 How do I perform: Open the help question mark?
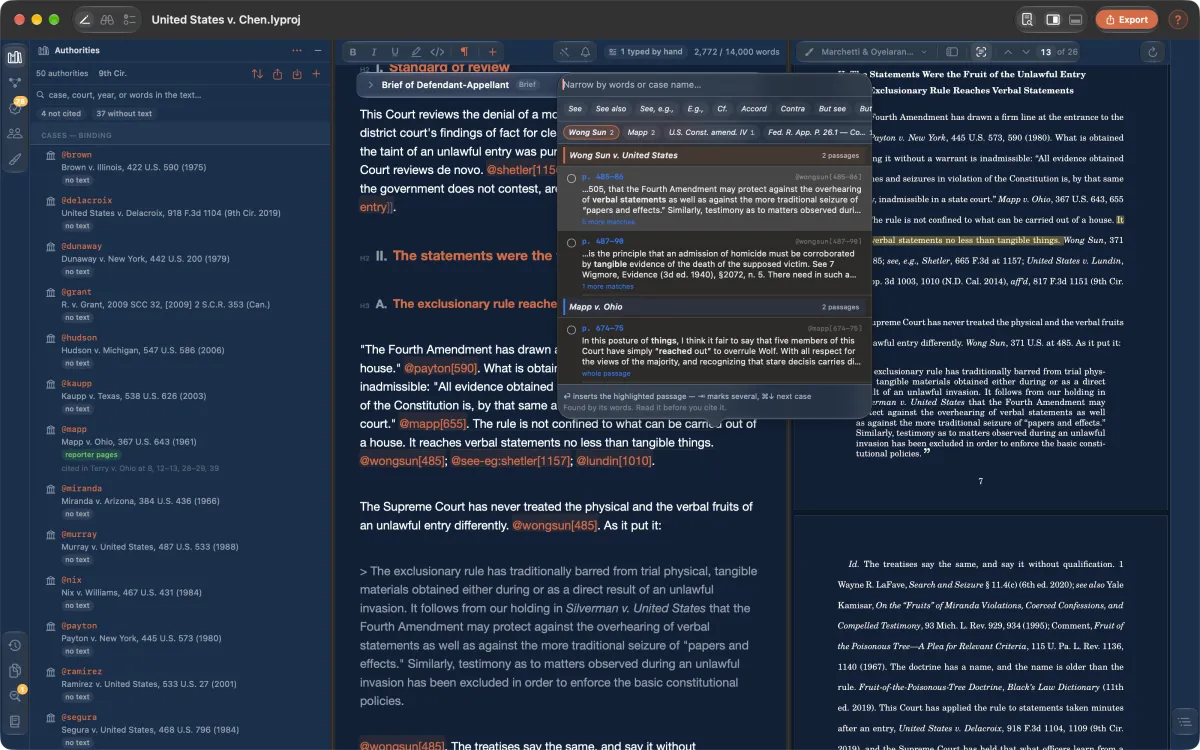1176,19
